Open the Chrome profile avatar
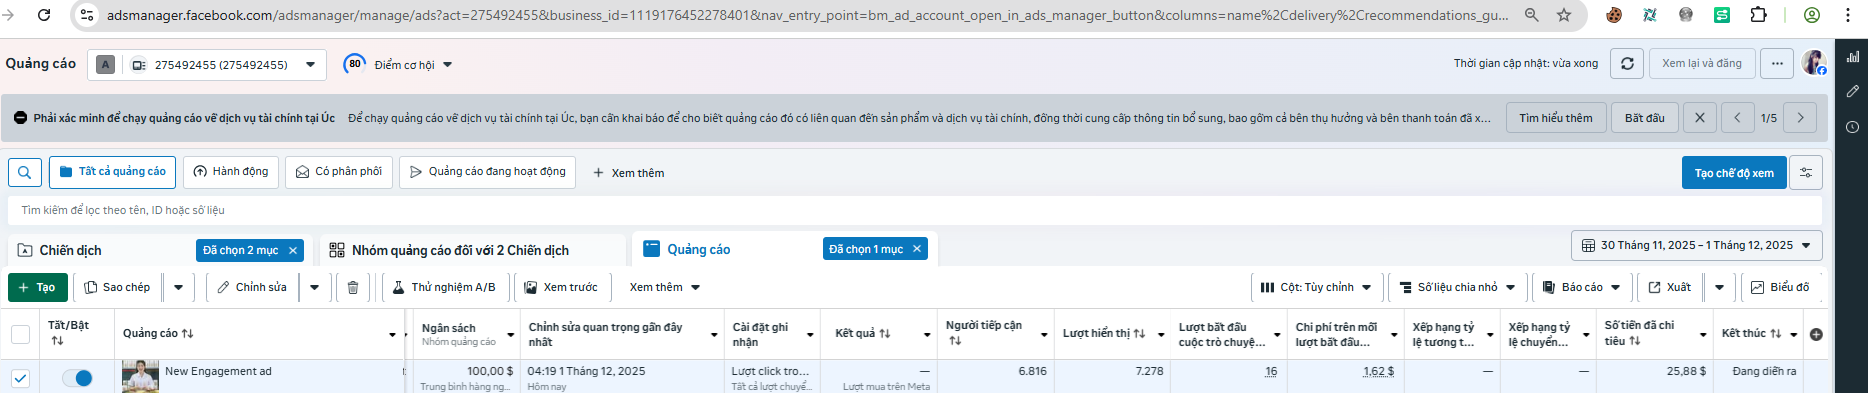 pyautogui.click(x=1812, y=15)
